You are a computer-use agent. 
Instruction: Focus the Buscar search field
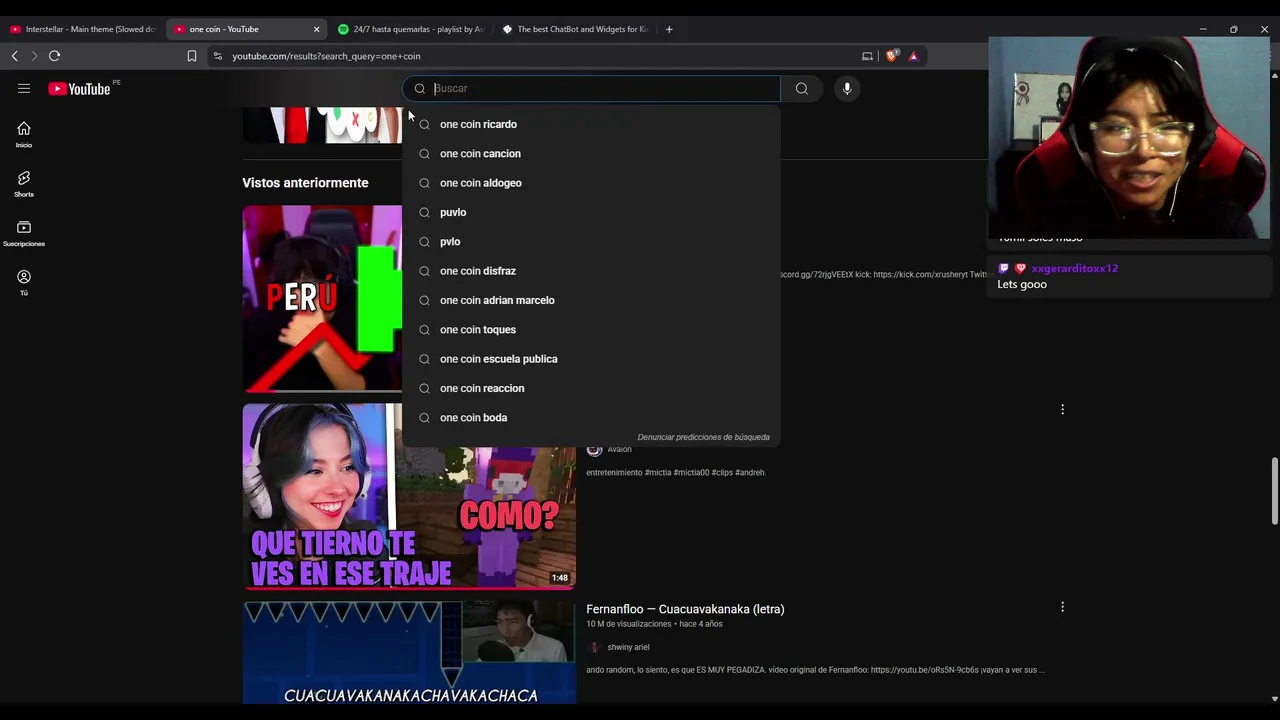(x=591, y=88)
